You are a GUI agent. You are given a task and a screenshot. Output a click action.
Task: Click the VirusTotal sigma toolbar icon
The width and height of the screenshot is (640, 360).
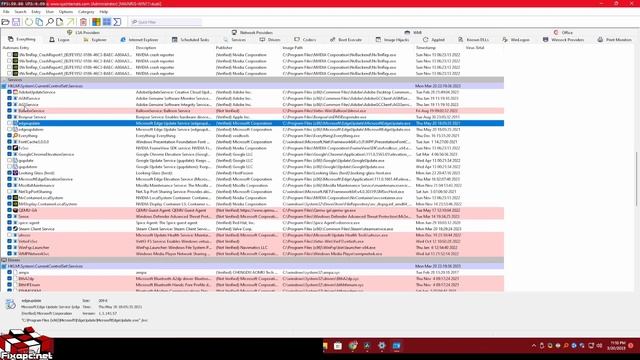(117, 22)
